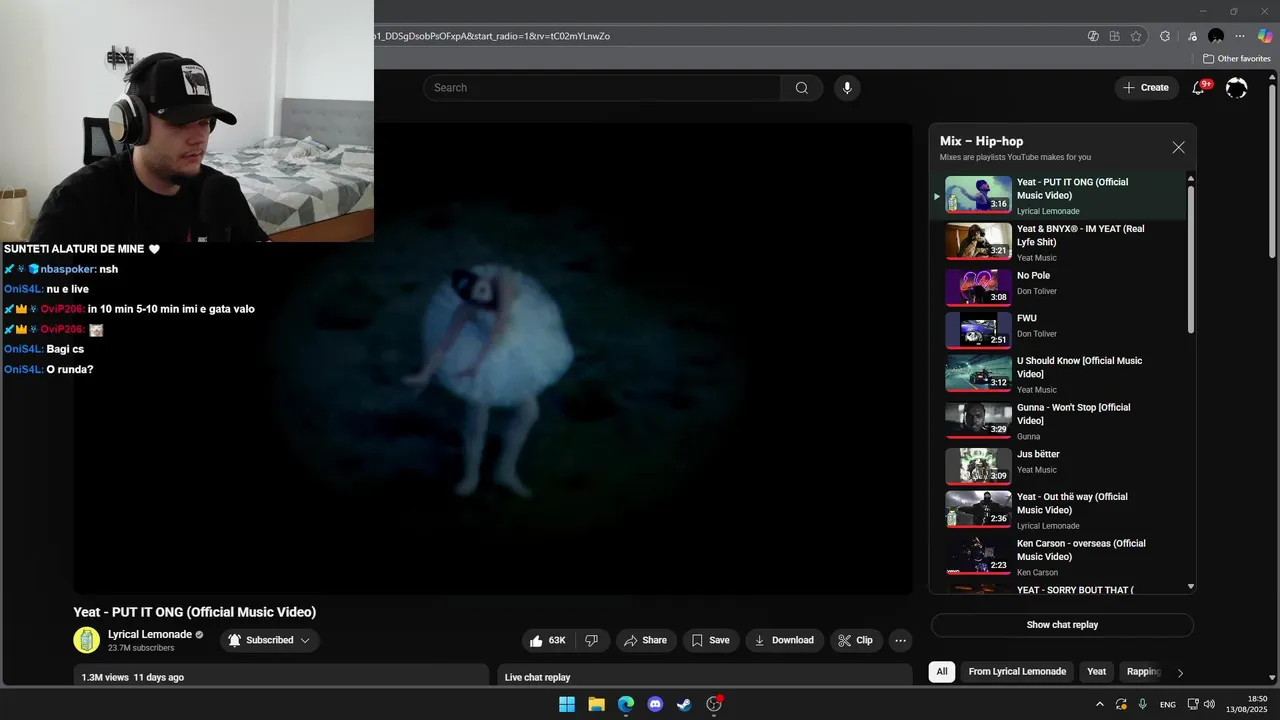This screenshot has height=720, width=1280.
Task: Add page to favorites star icon
Action: [x=1136, y=36]
